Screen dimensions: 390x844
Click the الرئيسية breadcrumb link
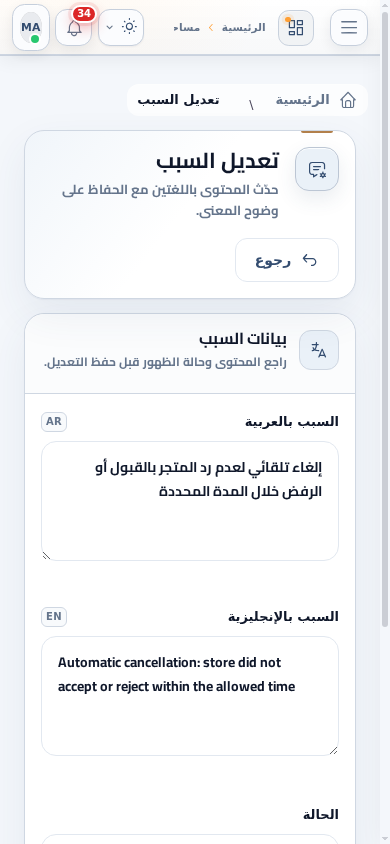(x=302, y=100)
